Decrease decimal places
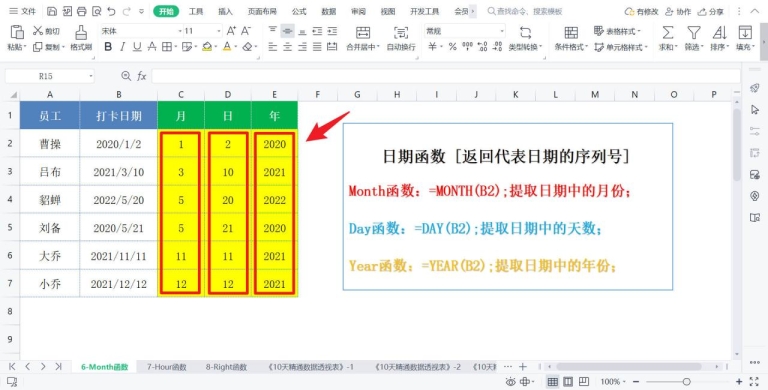 (x=498, y=47)
